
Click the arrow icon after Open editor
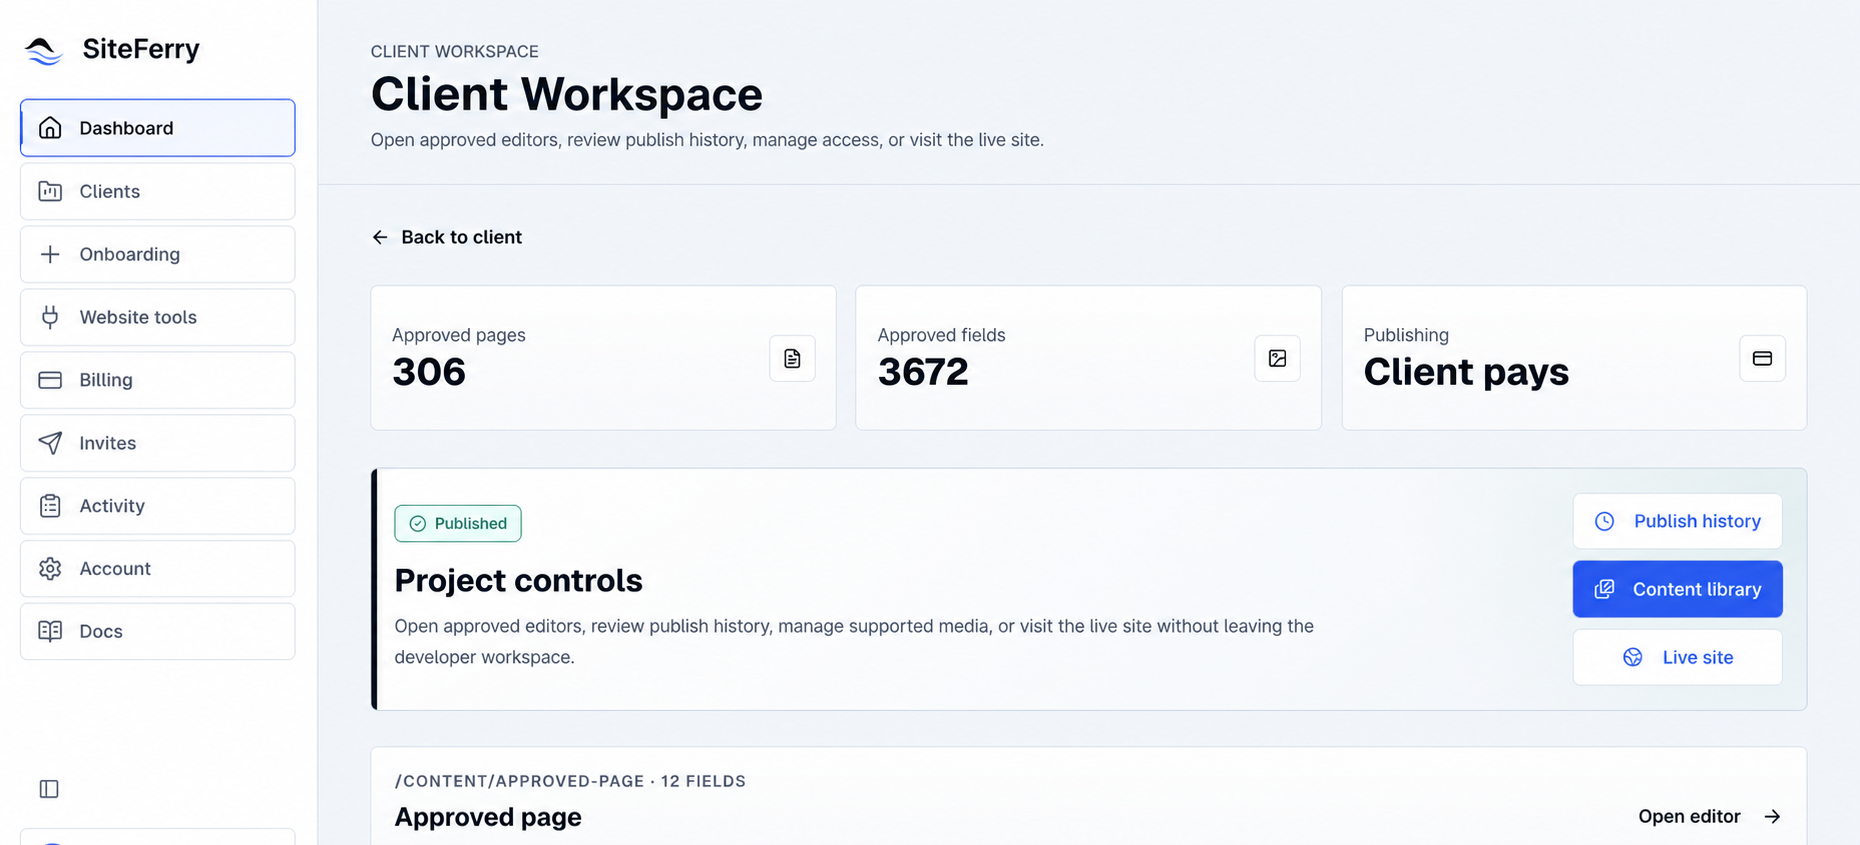(x=1772, y=817)
